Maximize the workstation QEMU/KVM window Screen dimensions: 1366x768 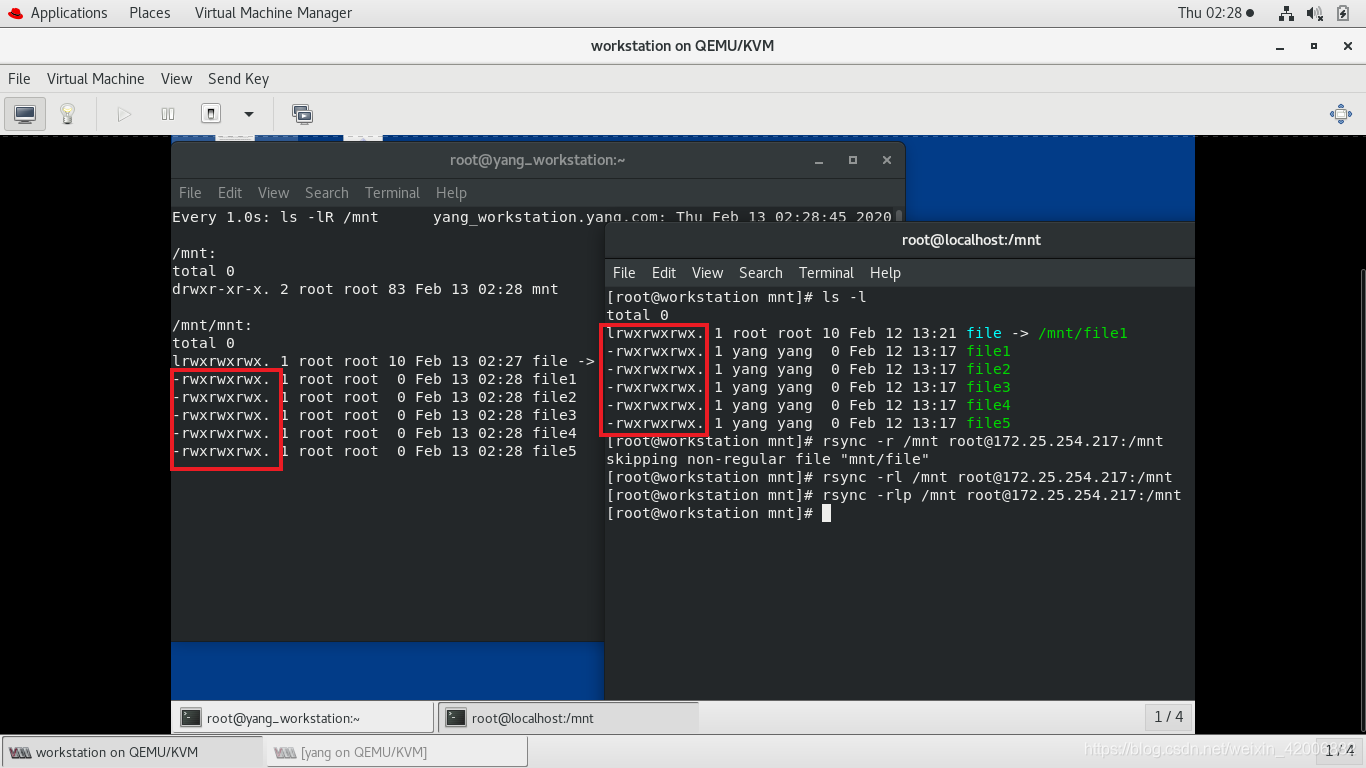click(x=1315, y=46)
